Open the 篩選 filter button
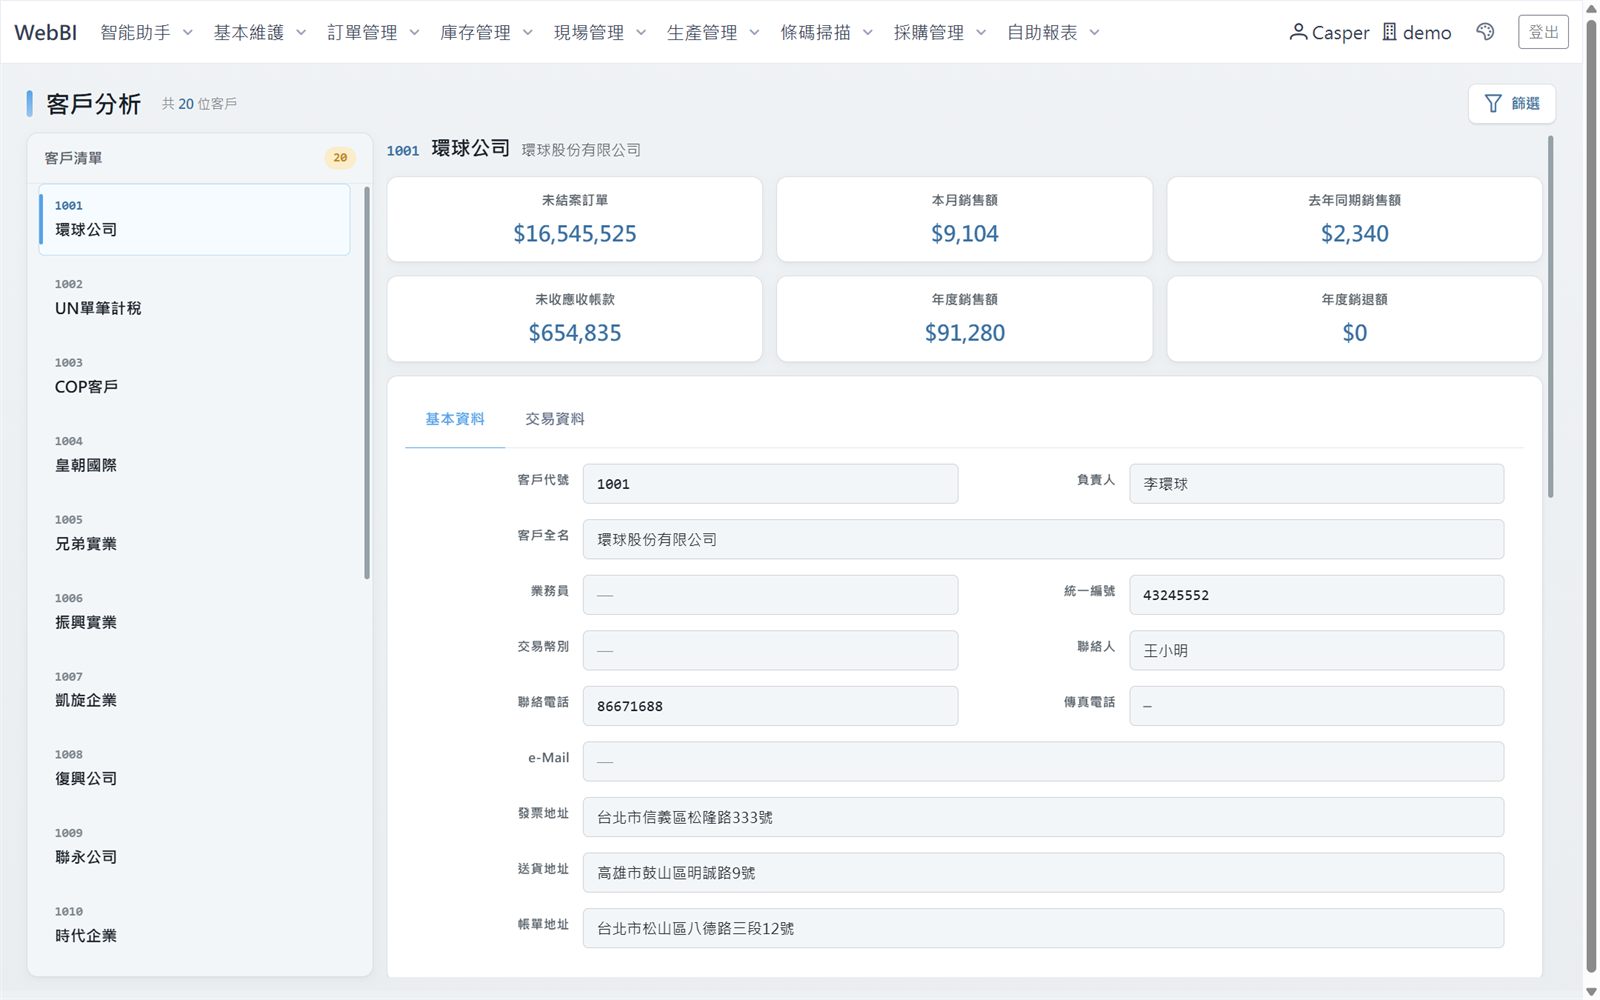Screen dimensions: 1600x1000 point(1512,104)
